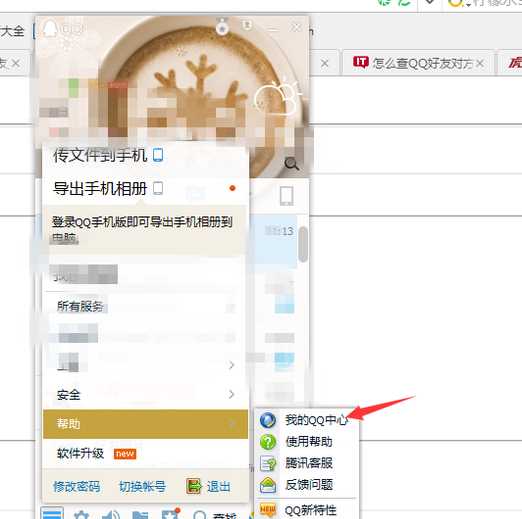Click the star favorites icon with red dot
Screen dimensions: 522x519
tap(170, 514)
